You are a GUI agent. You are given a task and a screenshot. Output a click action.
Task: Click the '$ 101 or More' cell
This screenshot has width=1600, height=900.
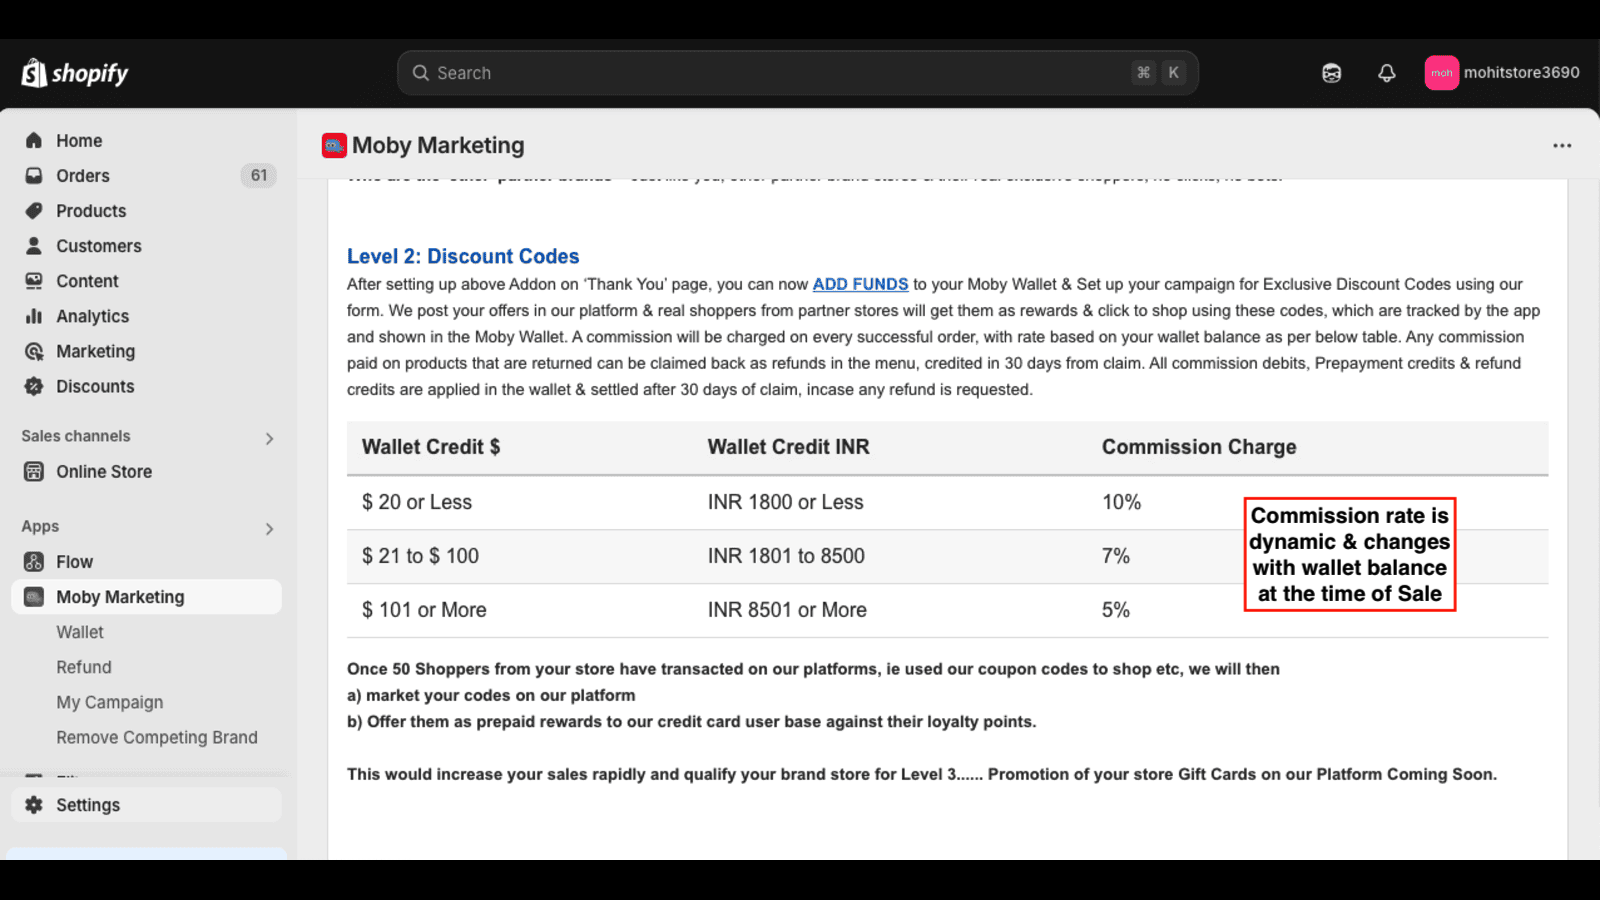[424, 610]
